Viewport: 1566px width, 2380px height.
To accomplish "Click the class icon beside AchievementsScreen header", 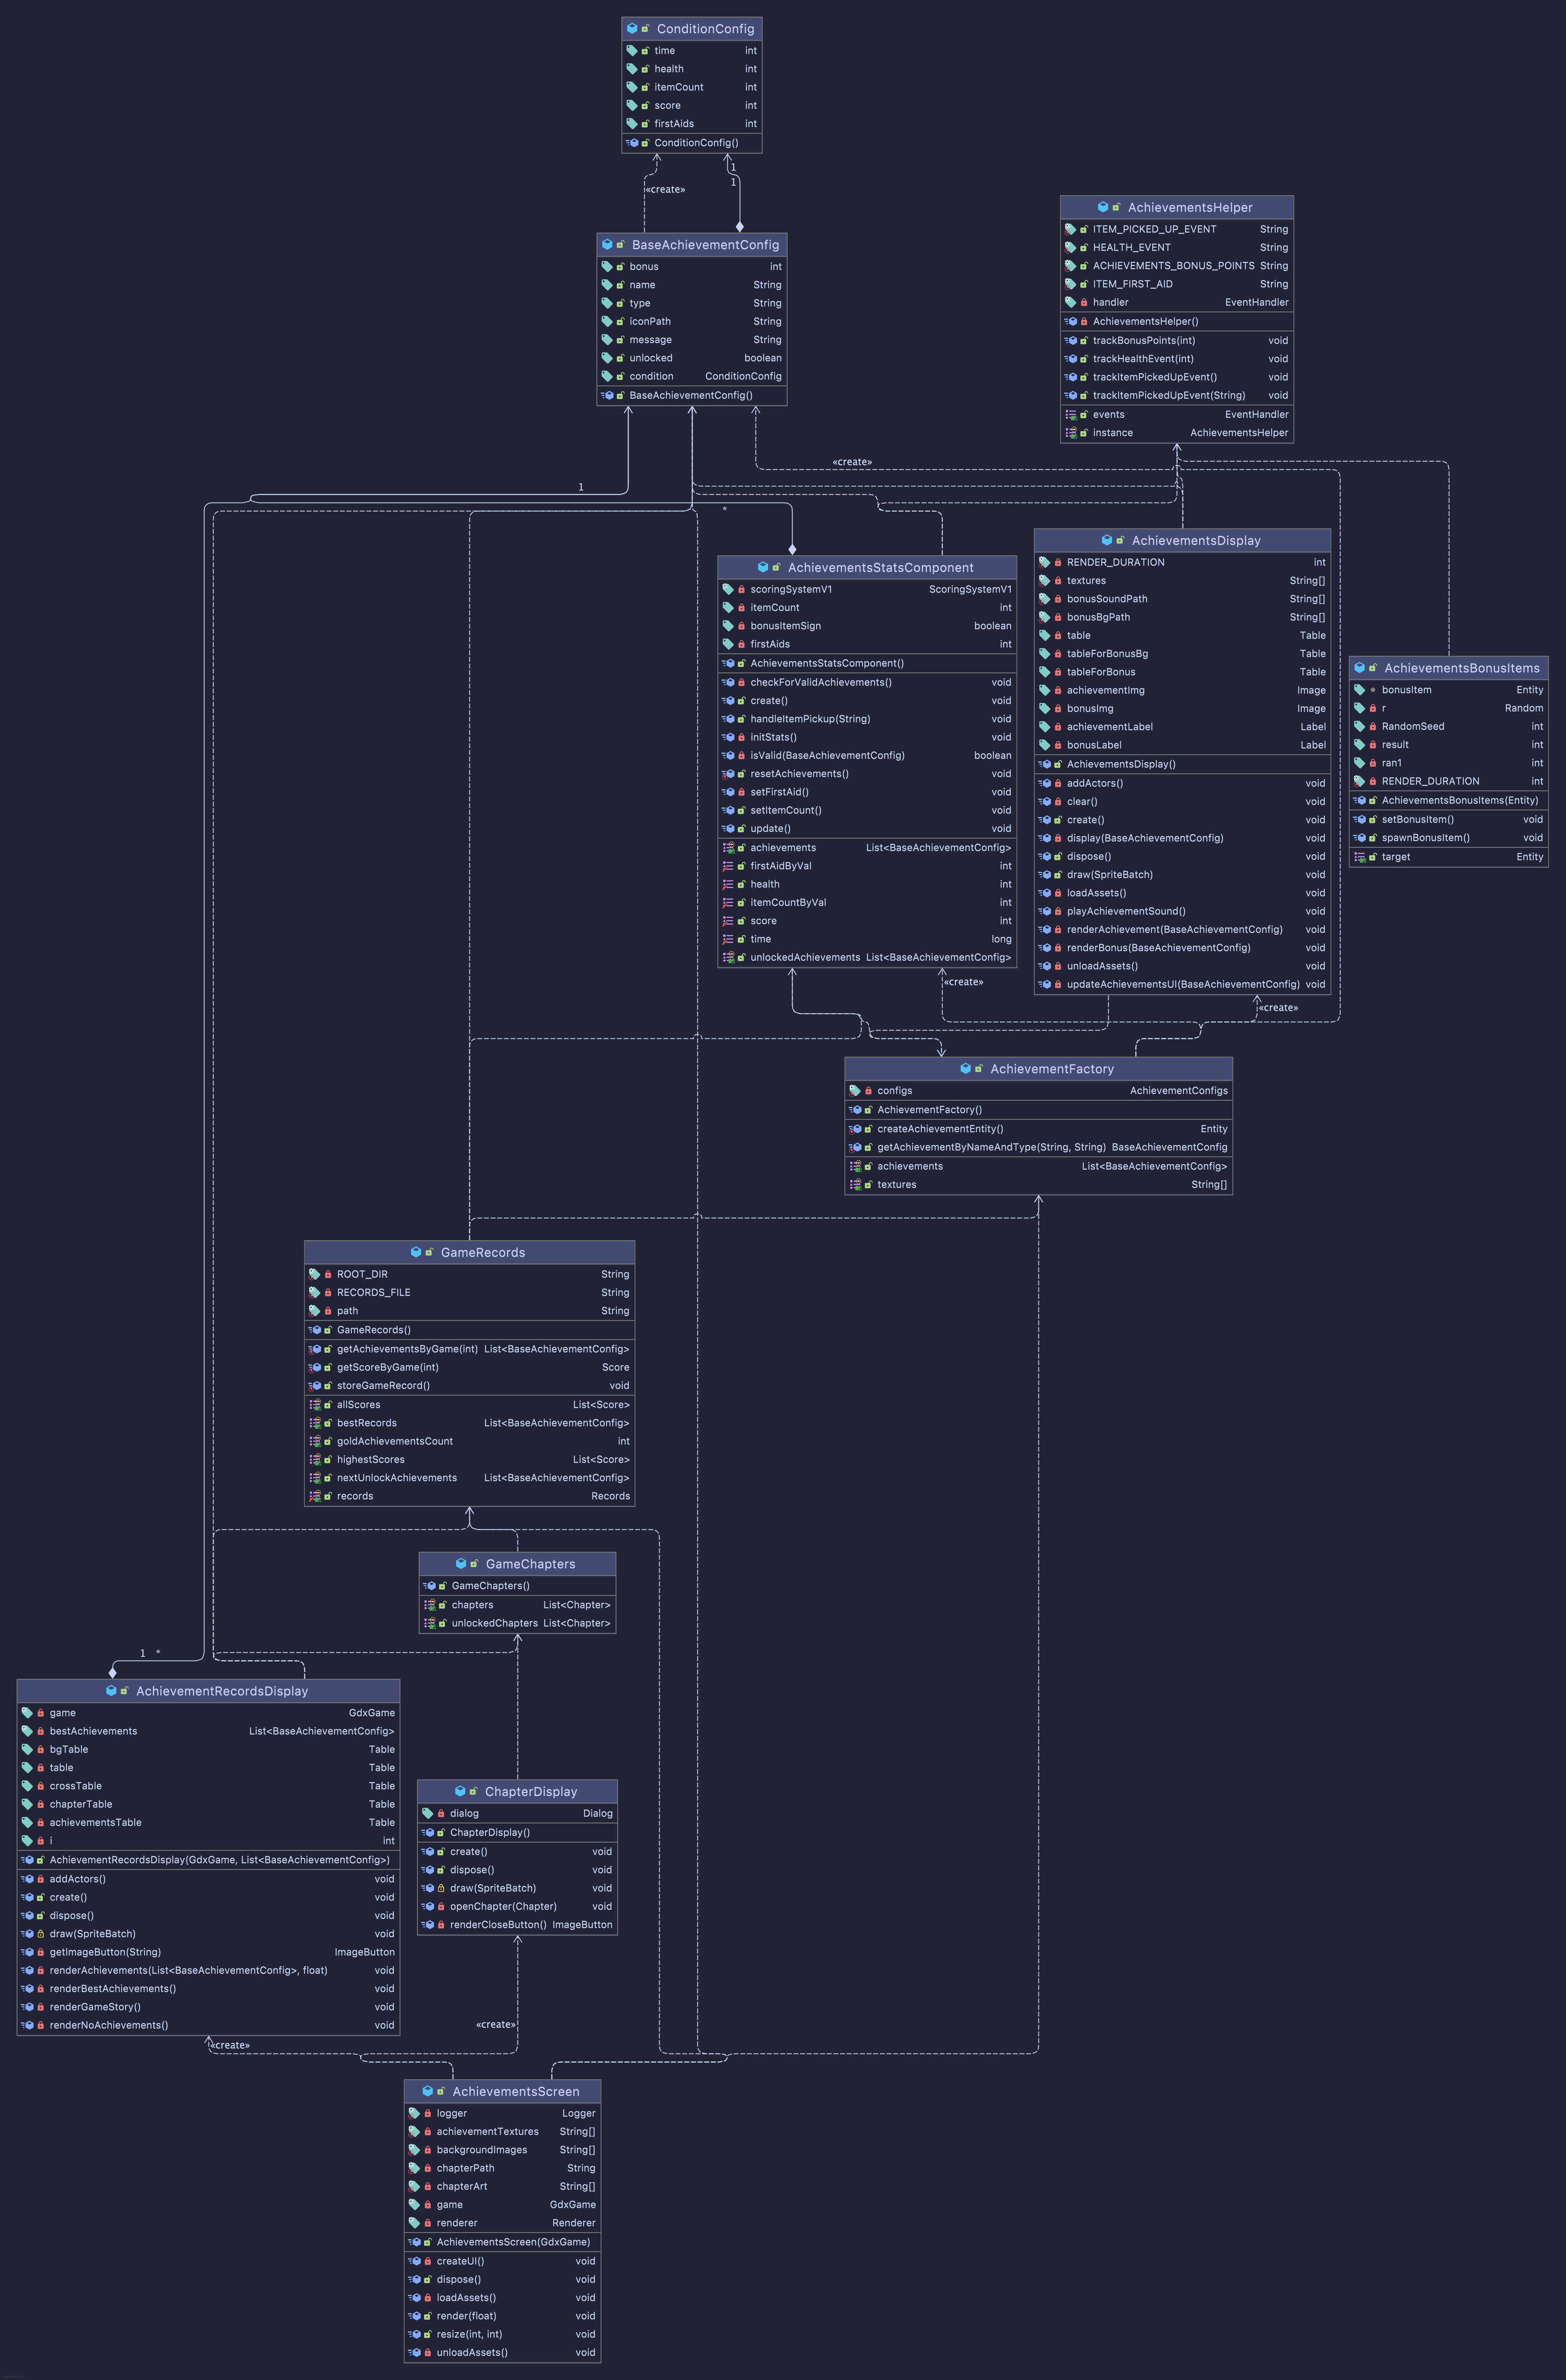I will pyautogui.click(x=428, y=2091).
